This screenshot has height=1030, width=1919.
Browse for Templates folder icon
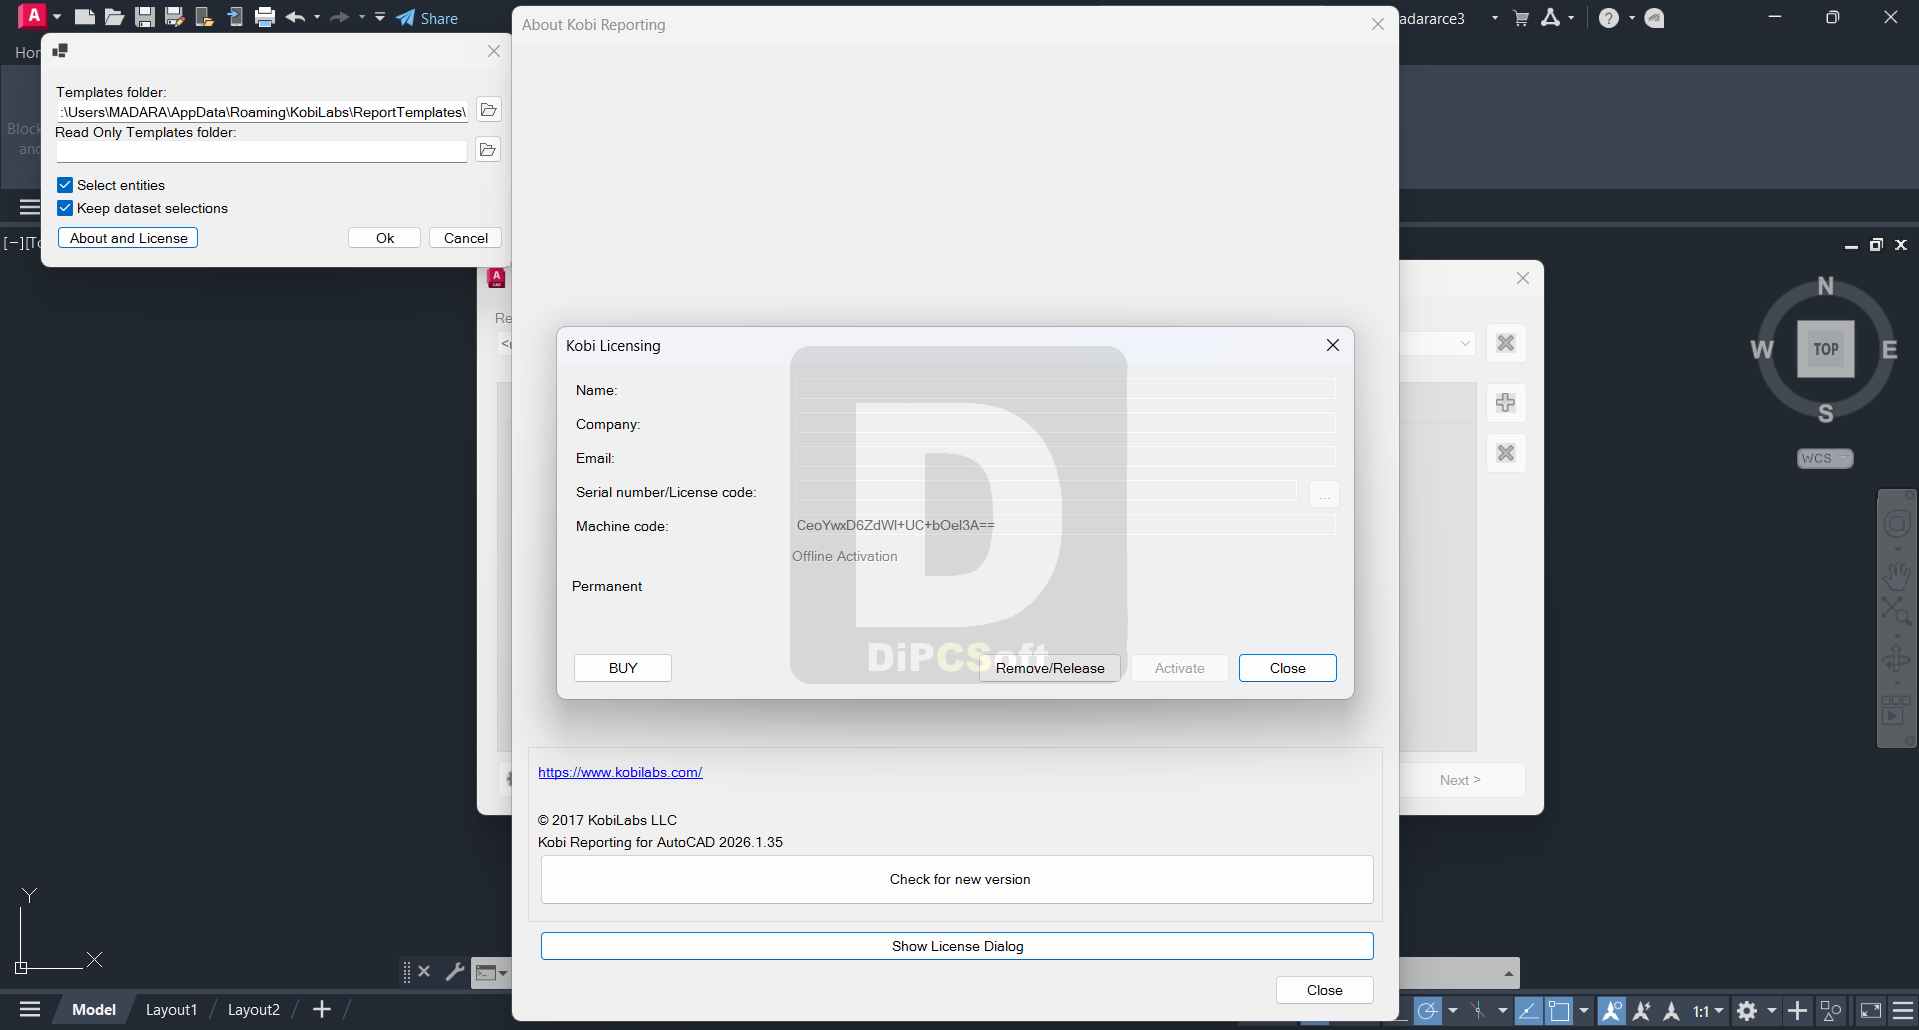[x=488, y=110]
